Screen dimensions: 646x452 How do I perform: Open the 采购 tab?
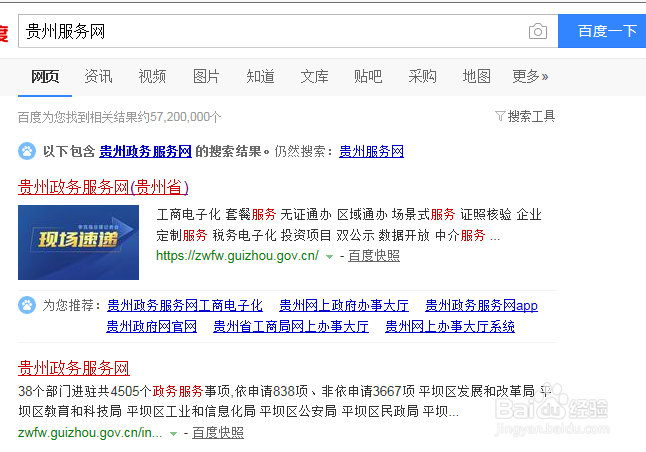[422, 77]
